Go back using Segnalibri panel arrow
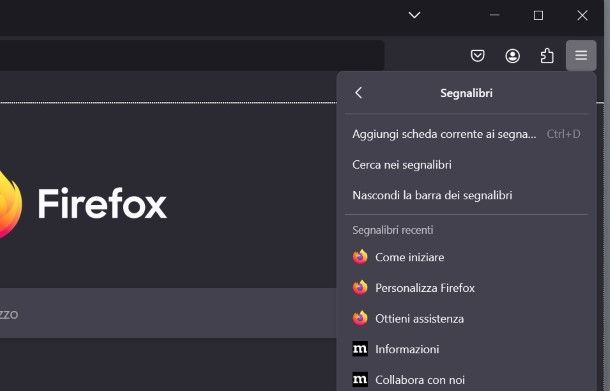610x391 pixels. pyautogui.click(x=359, y=93)
